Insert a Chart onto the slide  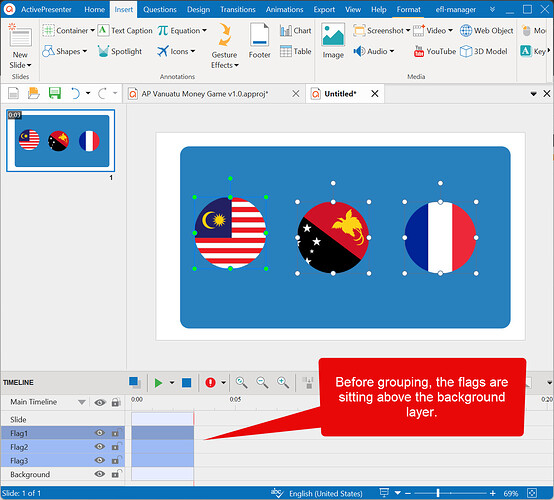295,31
